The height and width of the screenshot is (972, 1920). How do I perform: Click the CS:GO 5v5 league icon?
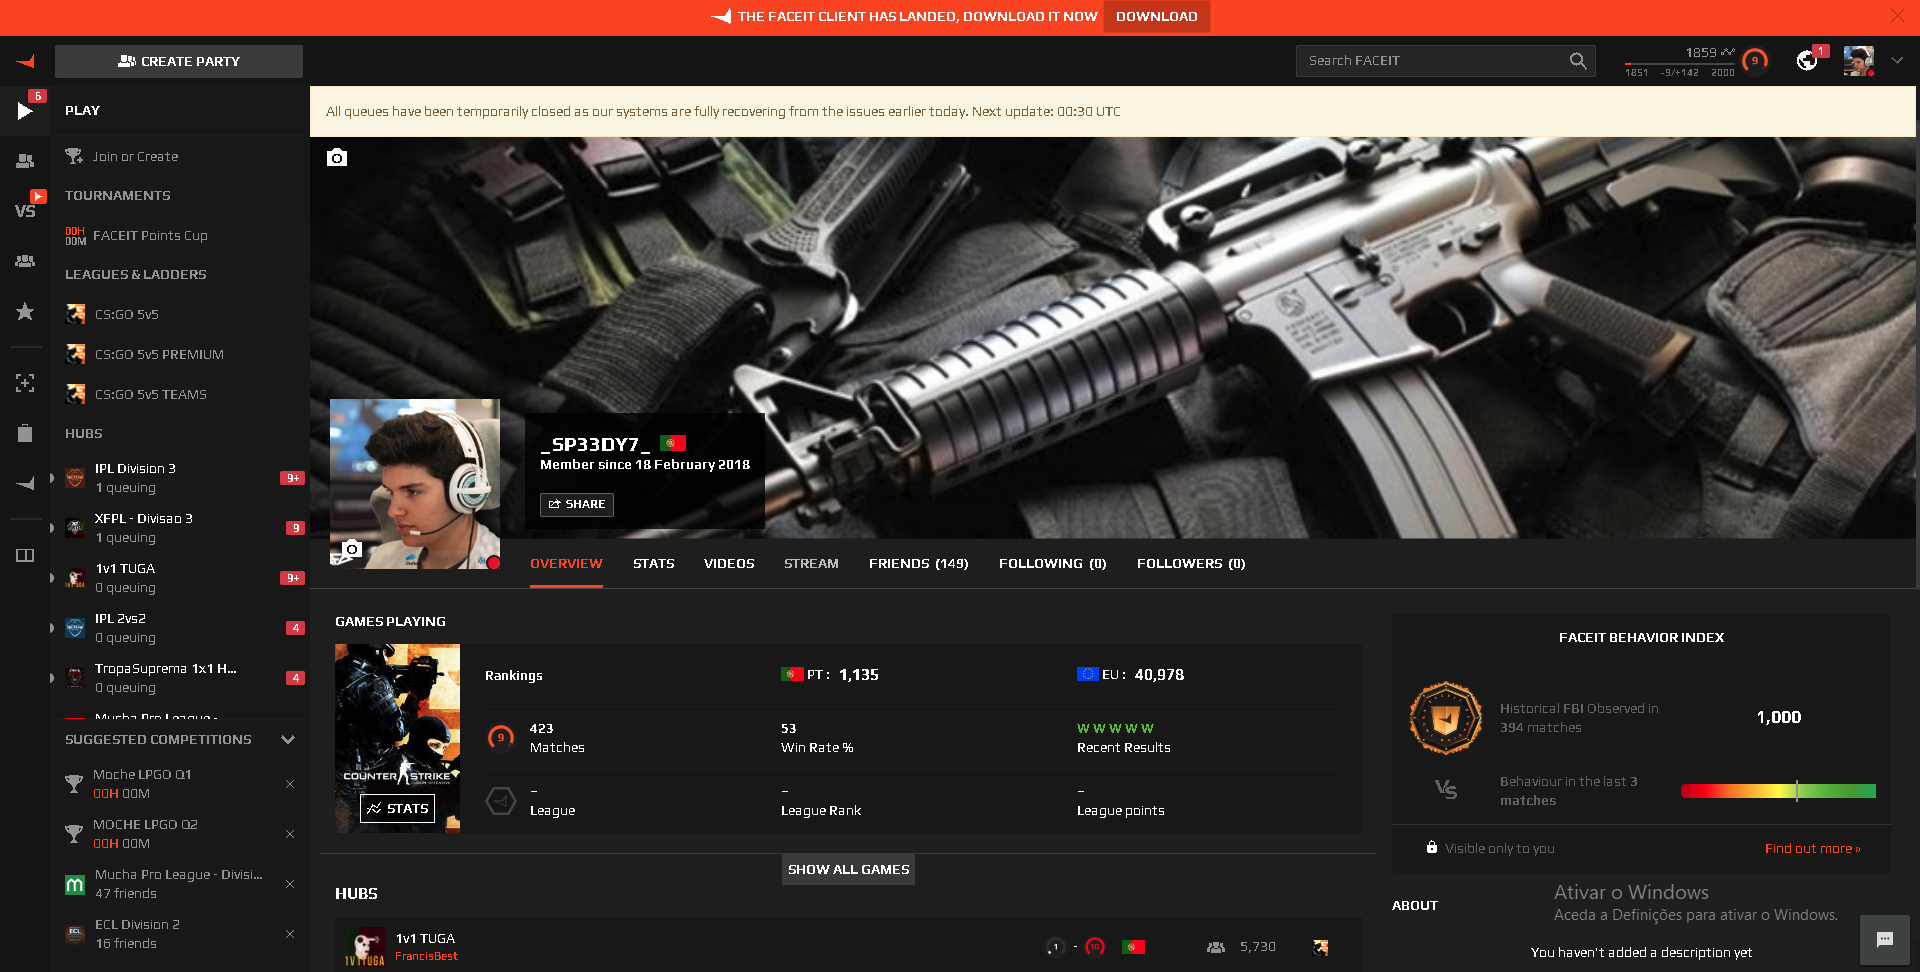click(x=75, y=314)
